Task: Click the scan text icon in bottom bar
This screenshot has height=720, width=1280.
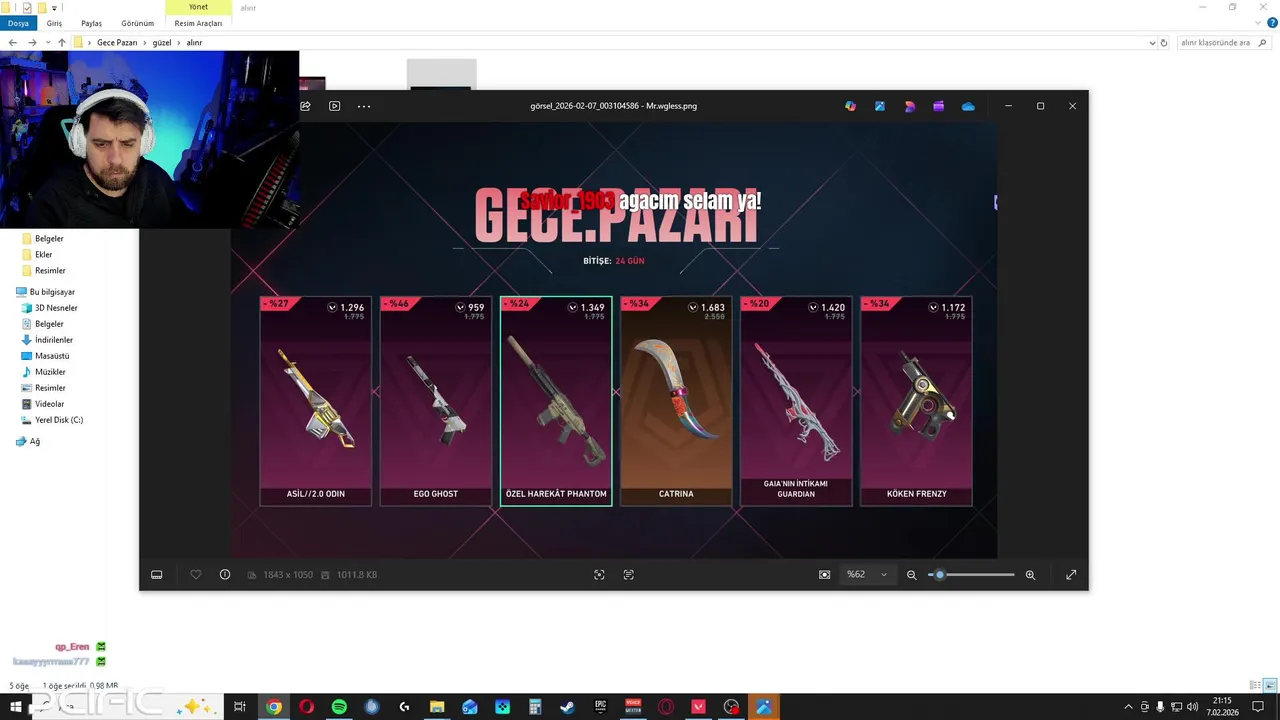Action: click(x=629, y=575)
